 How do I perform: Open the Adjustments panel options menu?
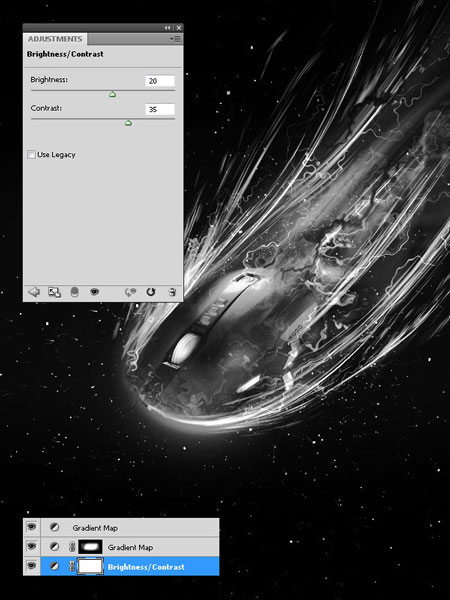(176, 39)
